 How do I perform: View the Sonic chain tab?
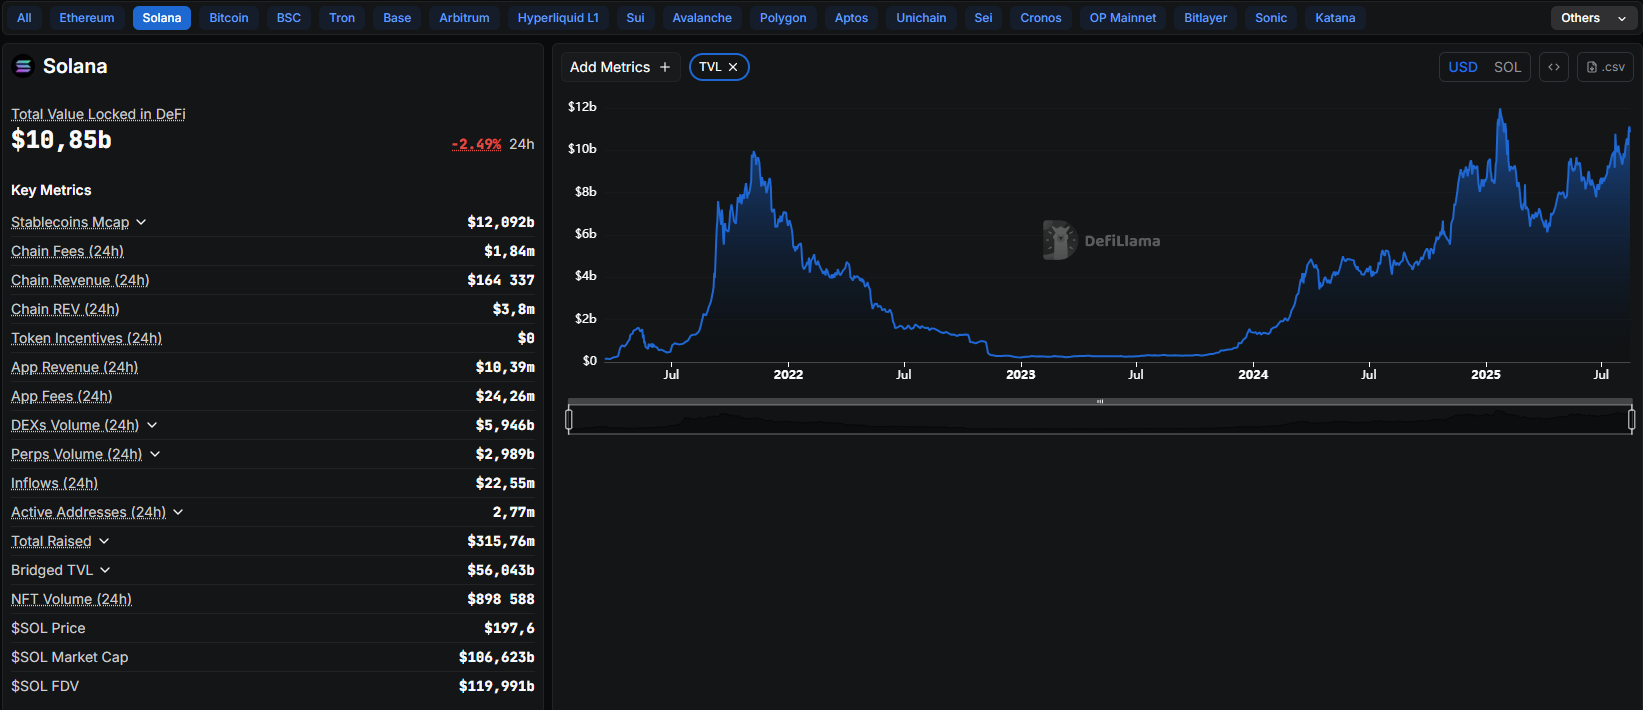[1271, 18]
